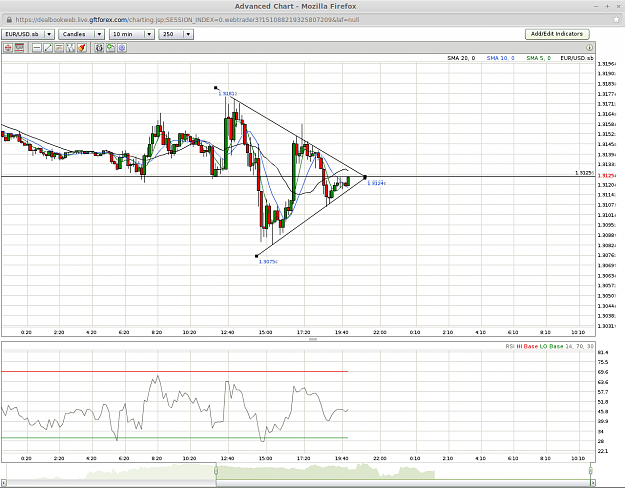Click the EUR/USD.sb chart legend label

pyautogui.click(x=577, y=58)
